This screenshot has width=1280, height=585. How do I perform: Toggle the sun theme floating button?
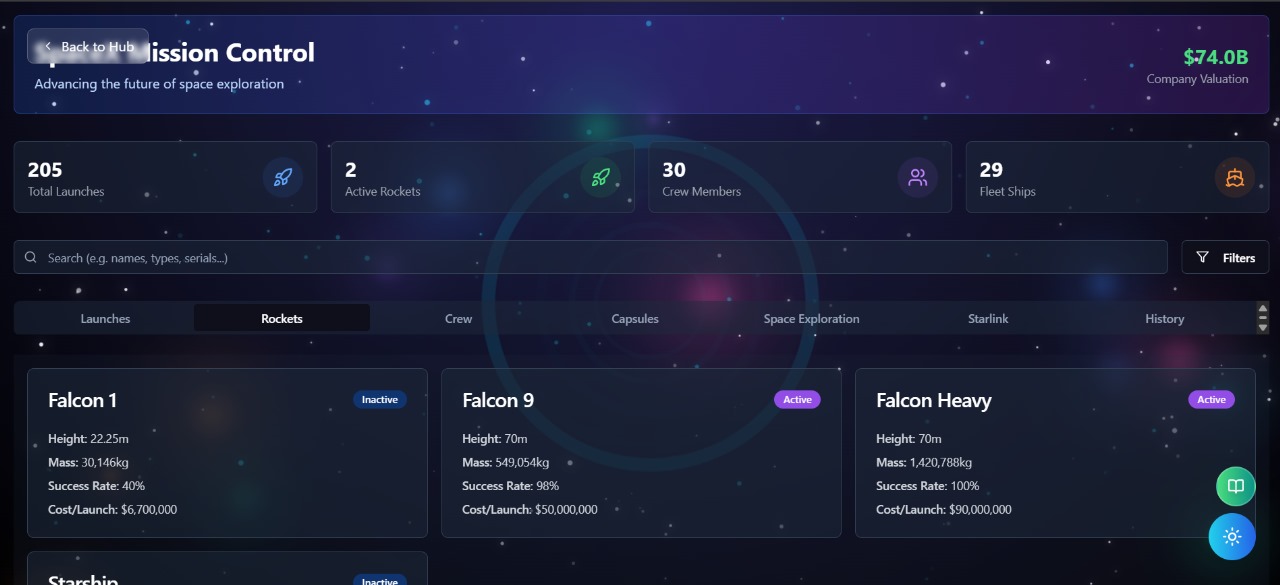(x=1232, y=537)
